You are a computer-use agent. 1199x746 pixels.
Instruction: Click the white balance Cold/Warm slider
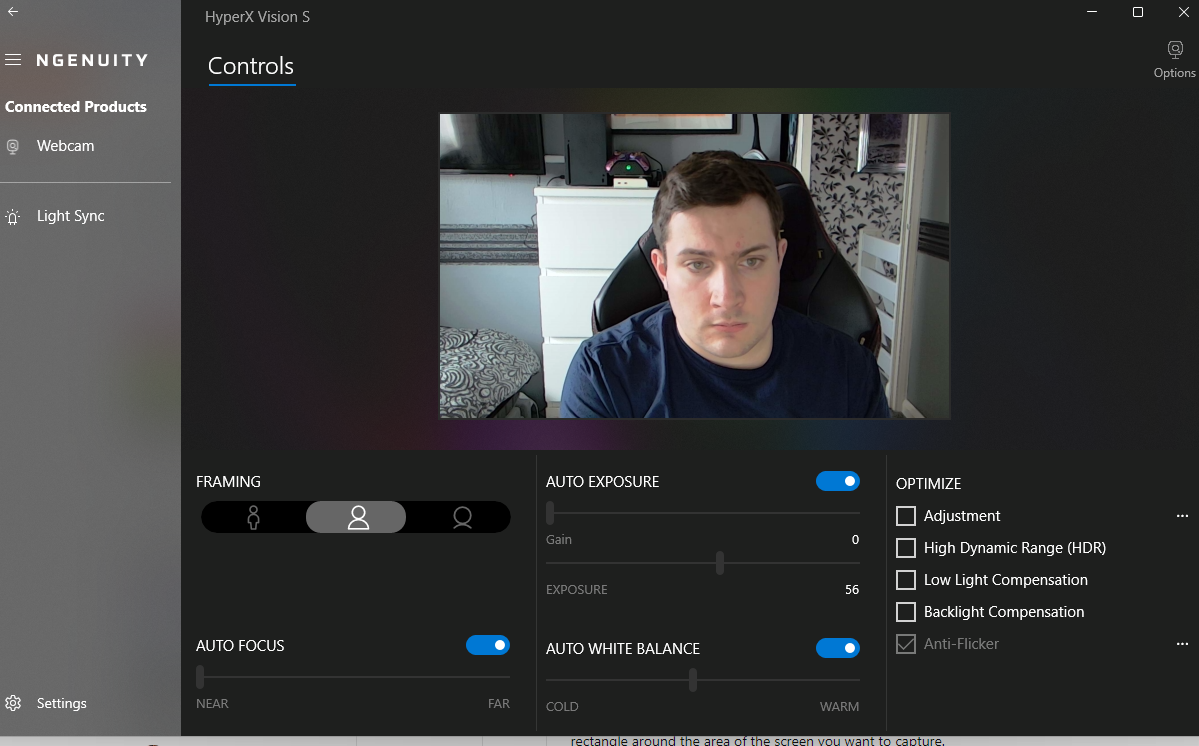(x=703, y=680)
